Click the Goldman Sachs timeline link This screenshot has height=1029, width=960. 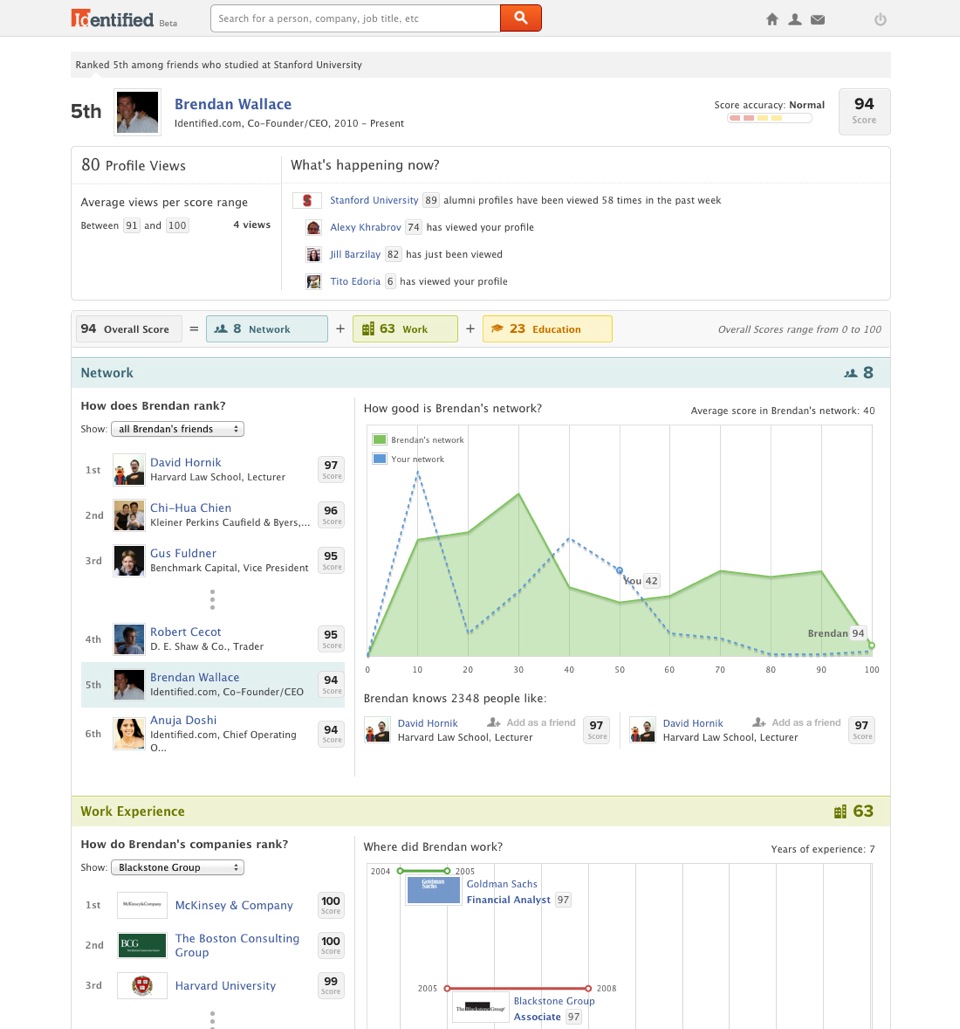[502, 884]
